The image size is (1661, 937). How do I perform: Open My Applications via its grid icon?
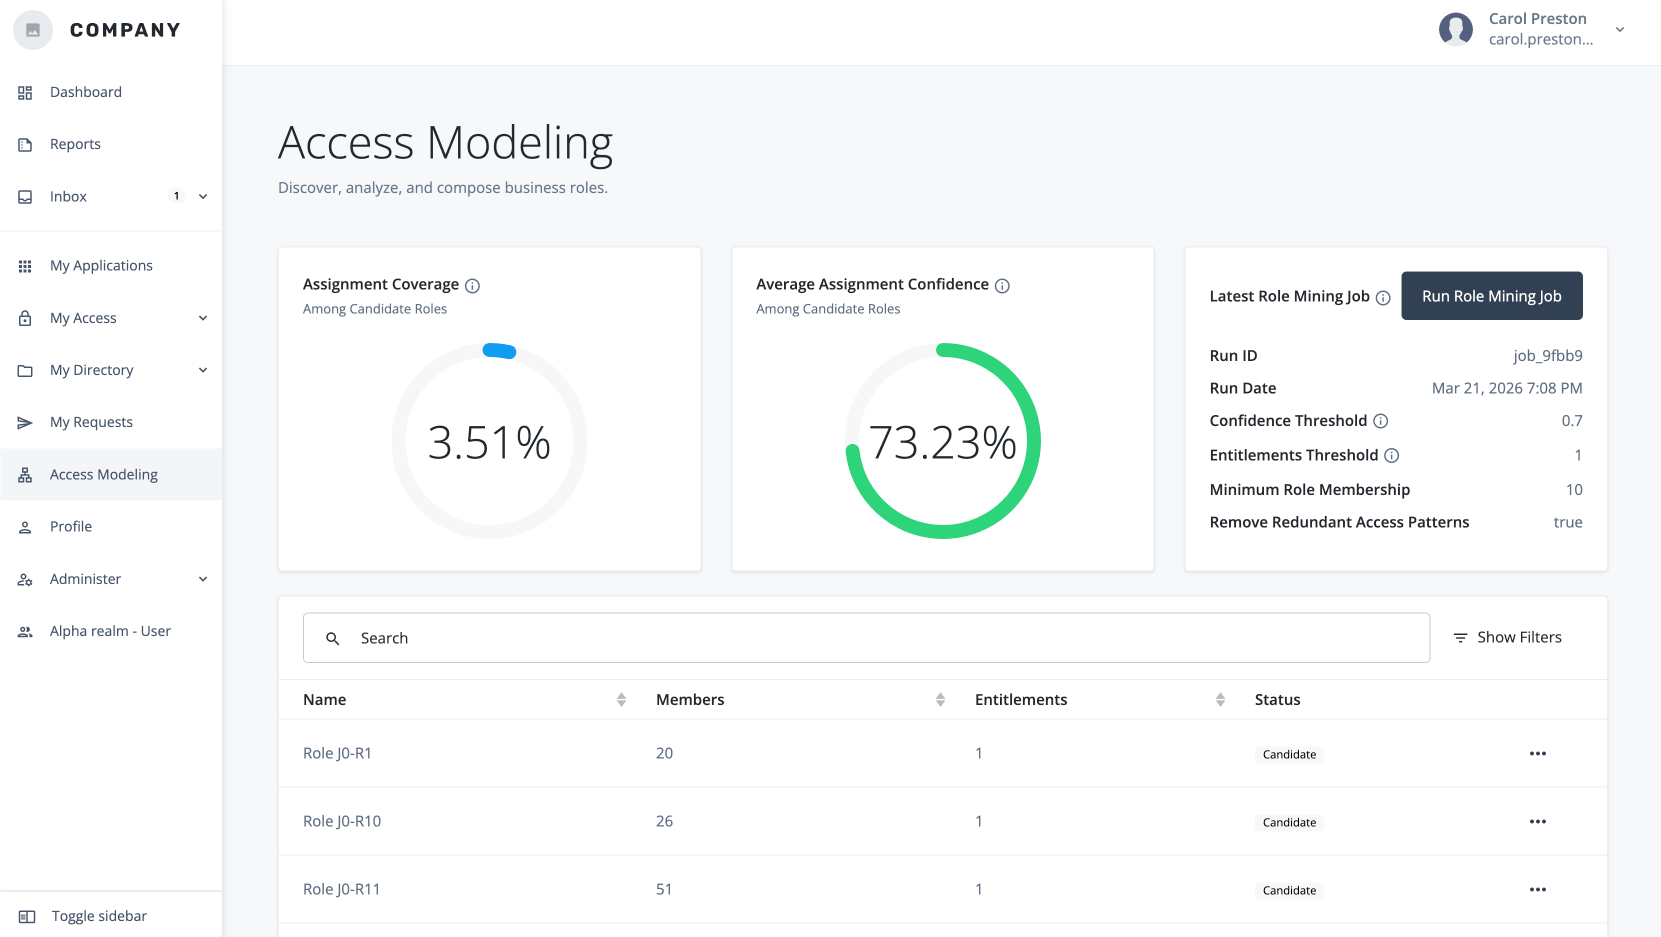(x=25, y=265)
